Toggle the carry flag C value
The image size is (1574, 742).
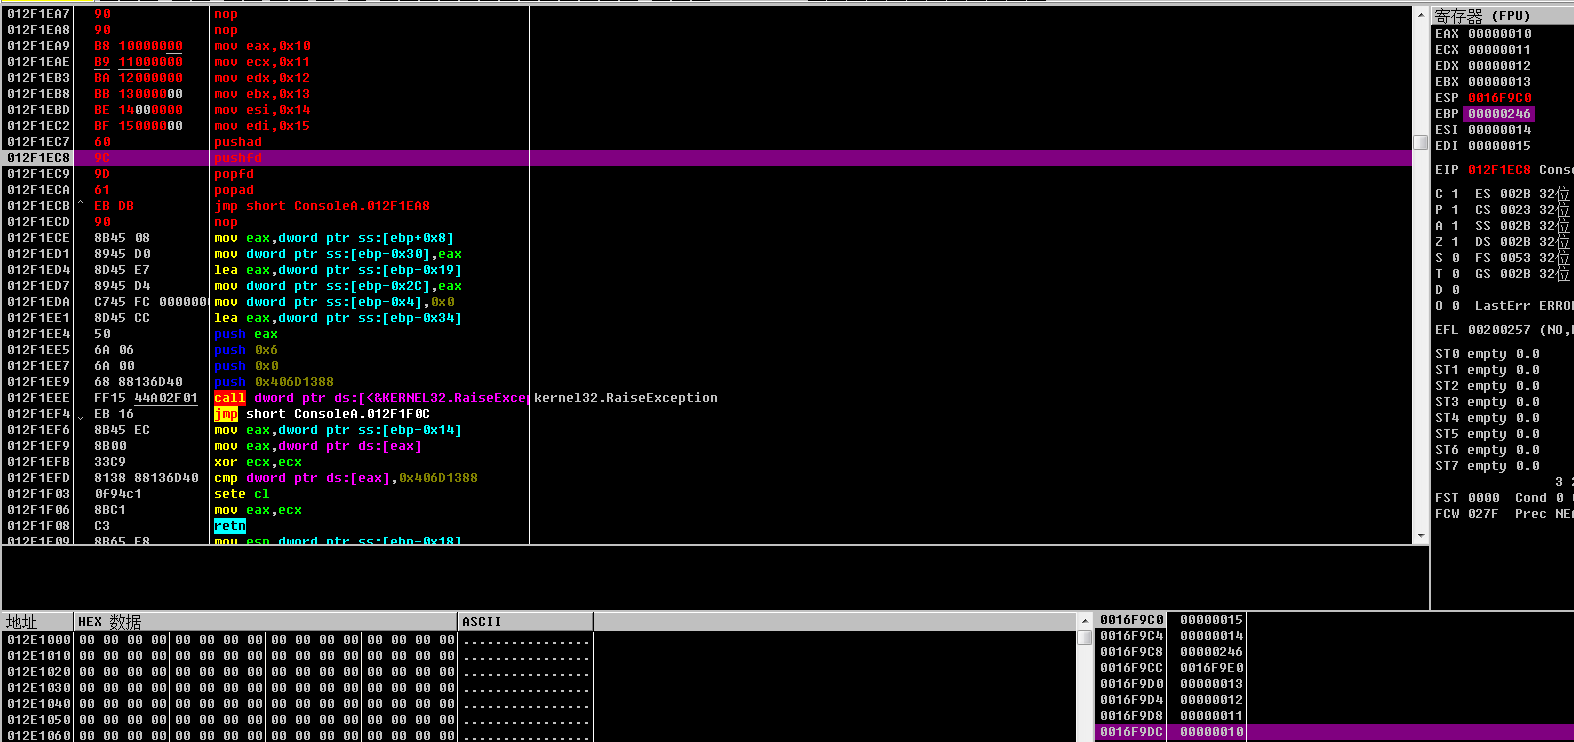coord(1455,194)
